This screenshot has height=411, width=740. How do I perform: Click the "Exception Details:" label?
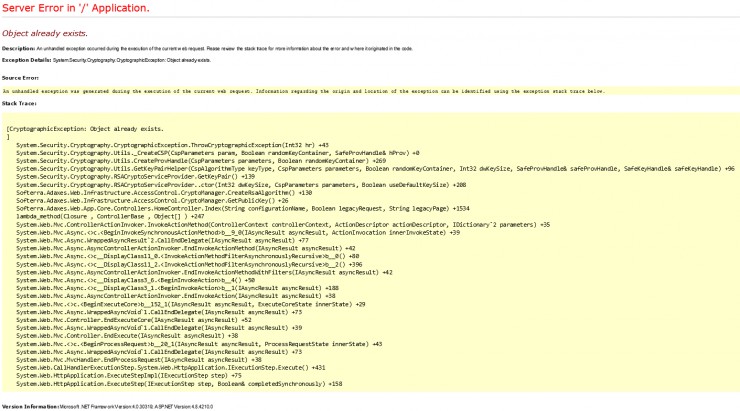pyautogui.click(x=26, y=61)
